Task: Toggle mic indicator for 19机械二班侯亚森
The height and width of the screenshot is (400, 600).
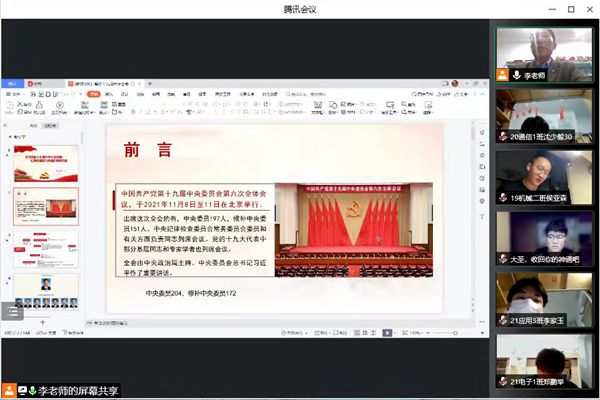Action: pyautogui.click(x=503, y=198)
